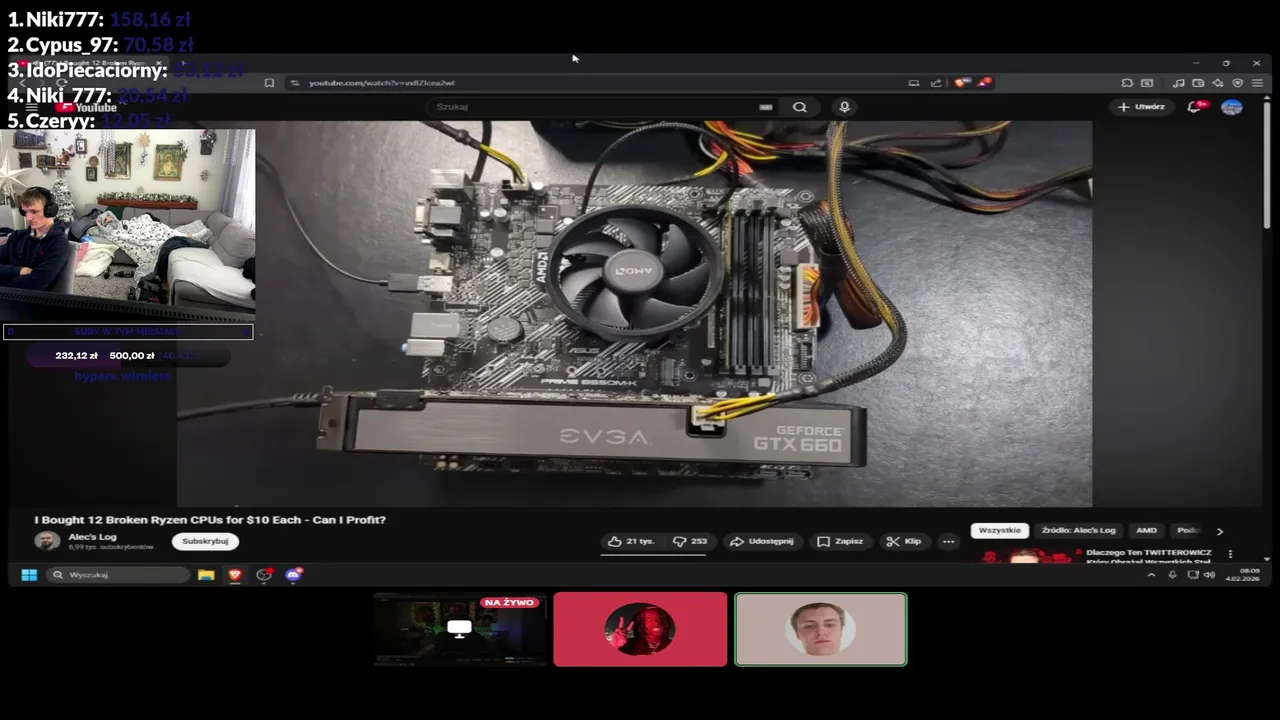Dislike the video showing 253

click(690, 541)
